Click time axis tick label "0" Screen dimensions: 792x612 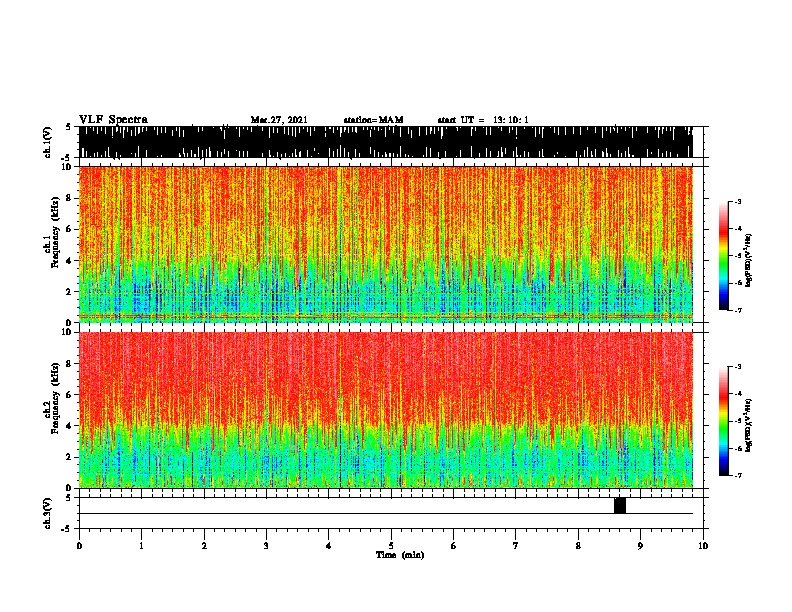pyautogui.click(x=79, y=546)
